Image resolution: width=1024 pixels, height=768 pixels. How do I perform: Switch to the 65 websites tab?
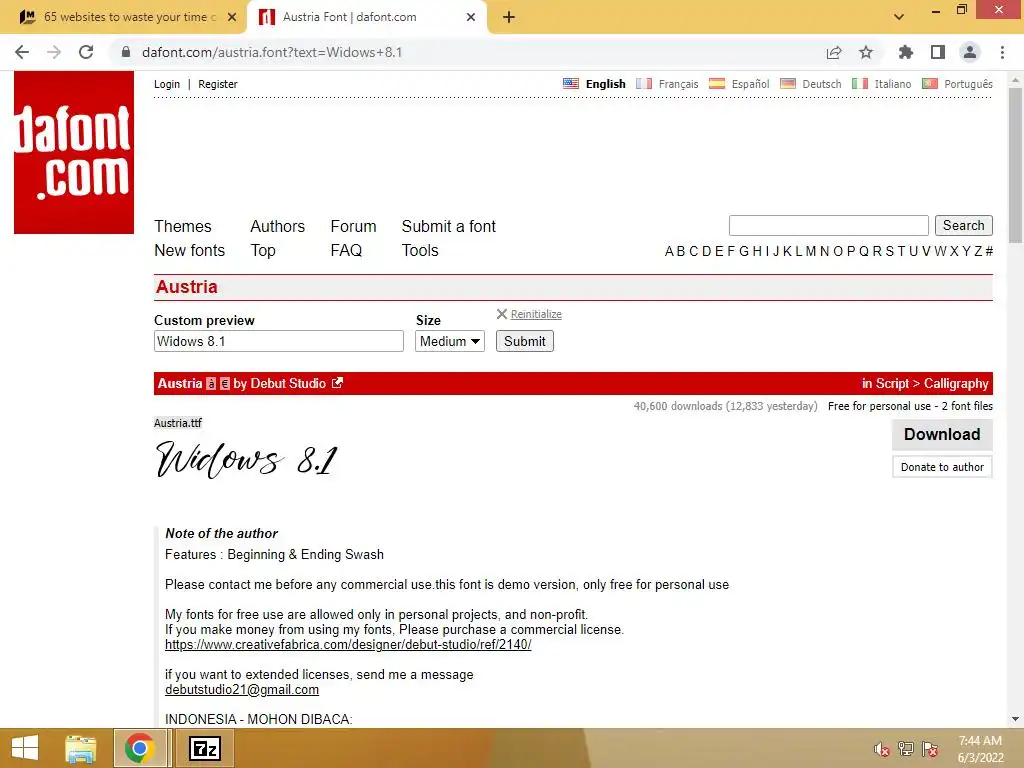pyautogui.click(x=123, y=17)
